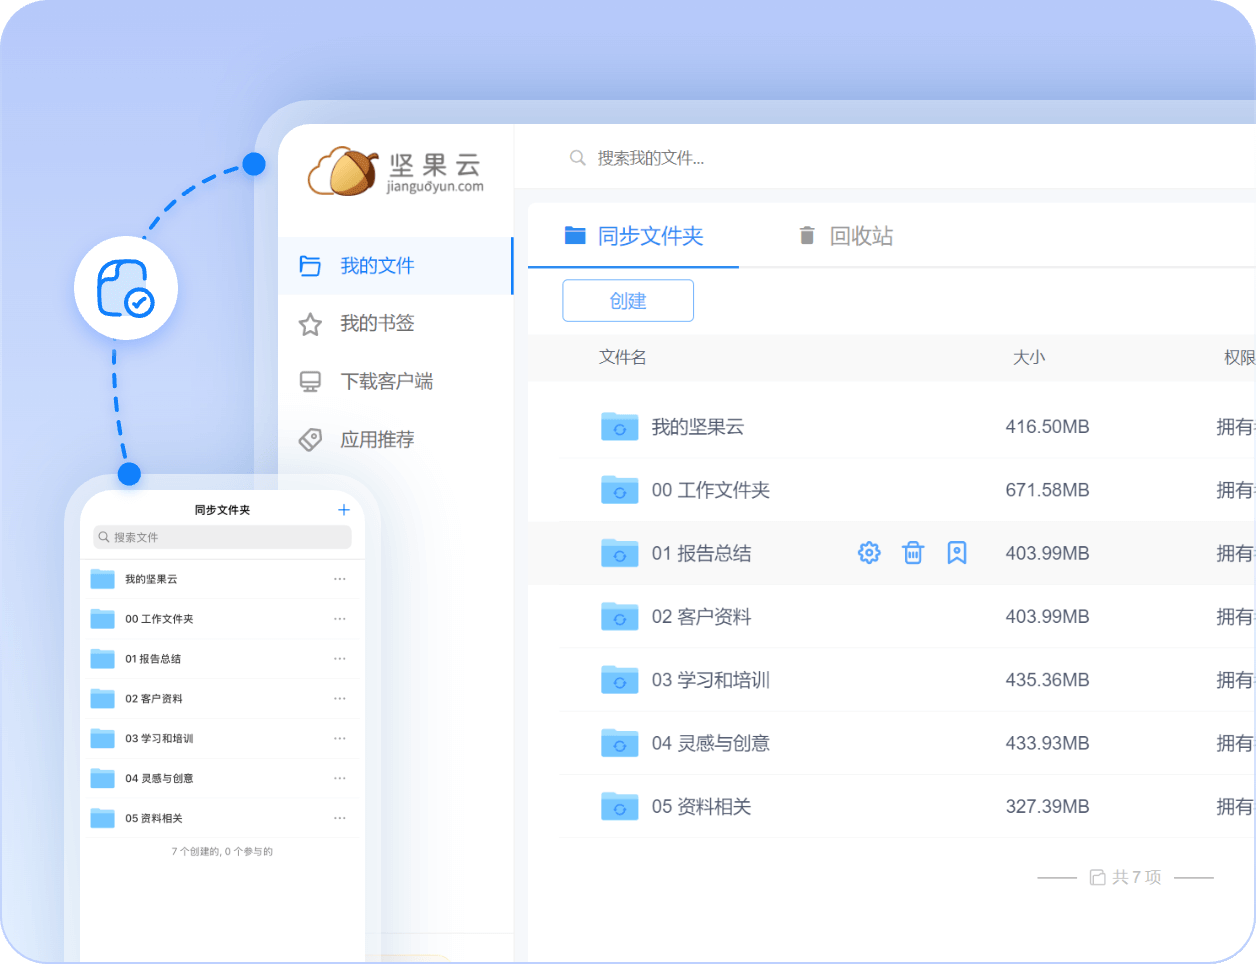Viewport: 1256px width, 964px height.
Task: Expand options menu for mobile 03 学习和培训
Action: [340, 738]
